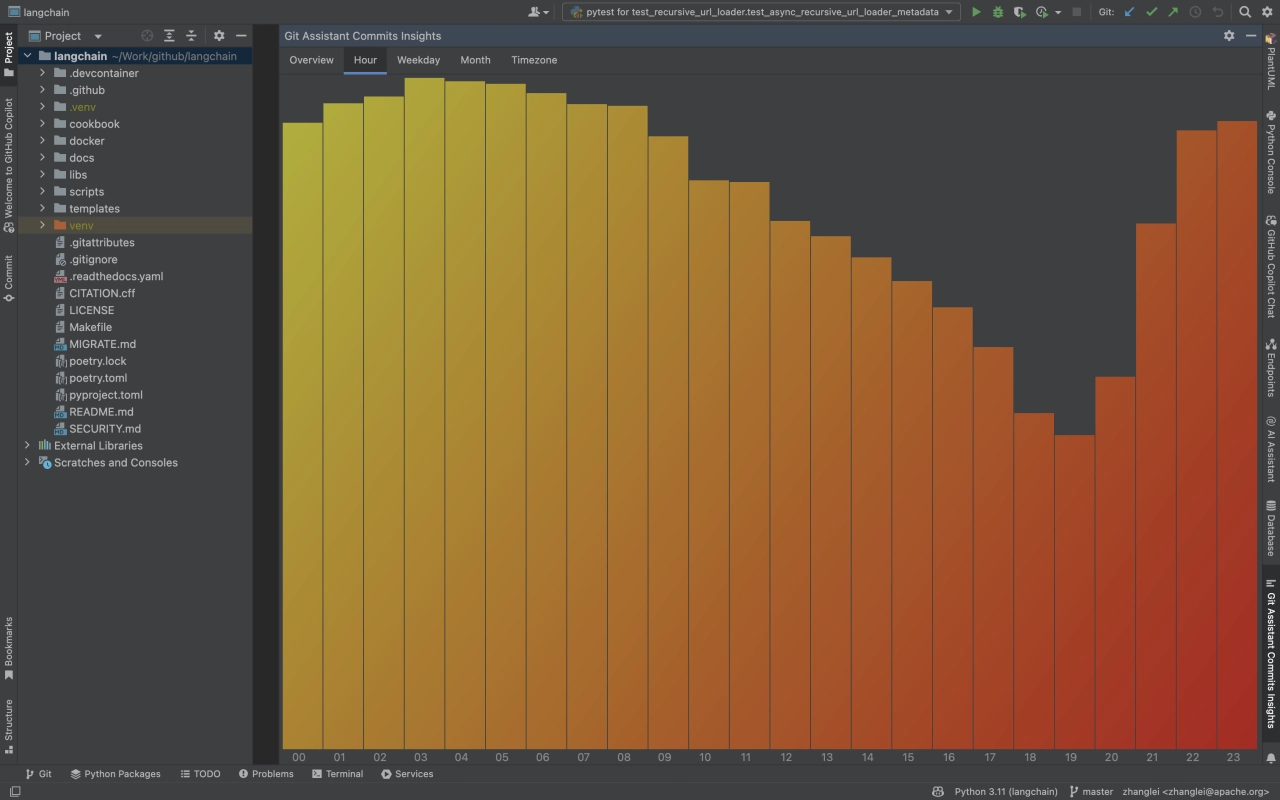Toggle the Terminal tool window at the bottom
The width and height of the screenshot is (1280, 800).
pyautogui.click(x=337, y=774)
